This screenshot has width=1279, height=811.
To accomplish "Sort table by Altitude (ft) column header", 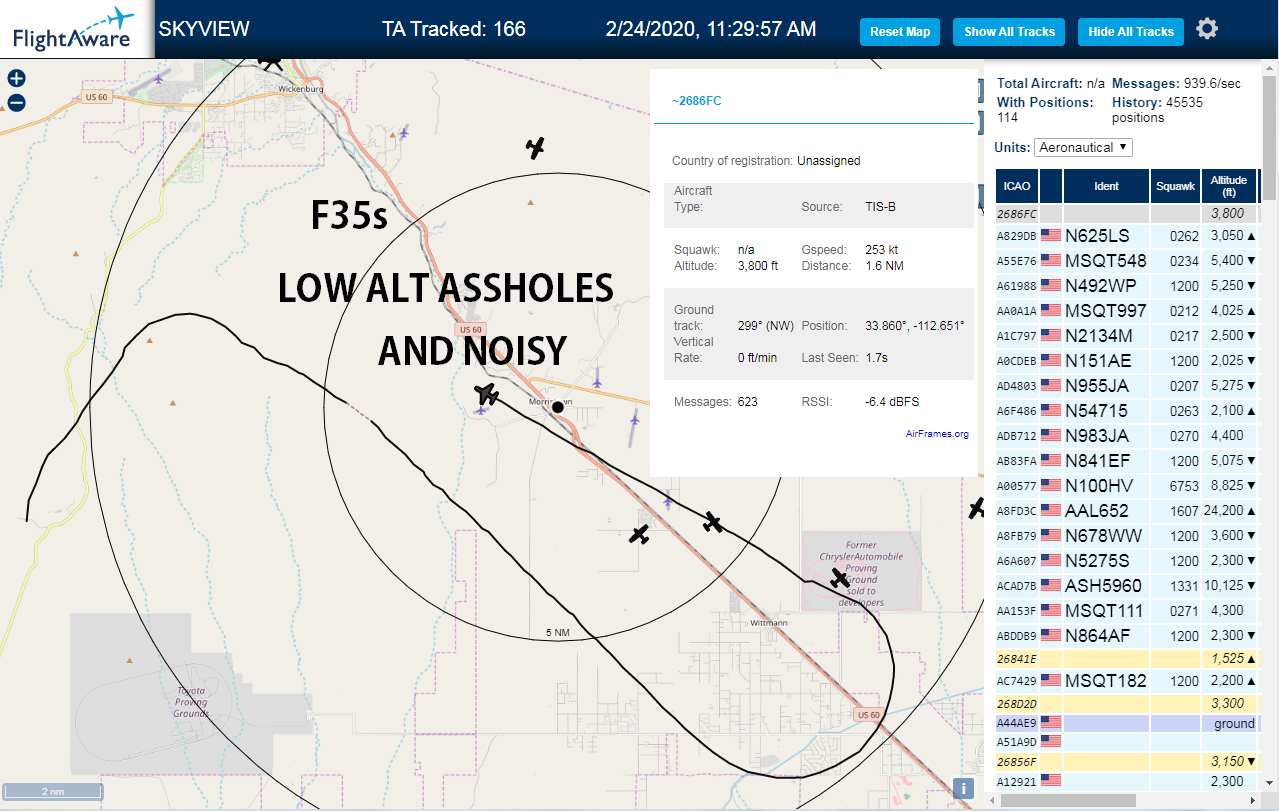I will [x=1229, y=186].
